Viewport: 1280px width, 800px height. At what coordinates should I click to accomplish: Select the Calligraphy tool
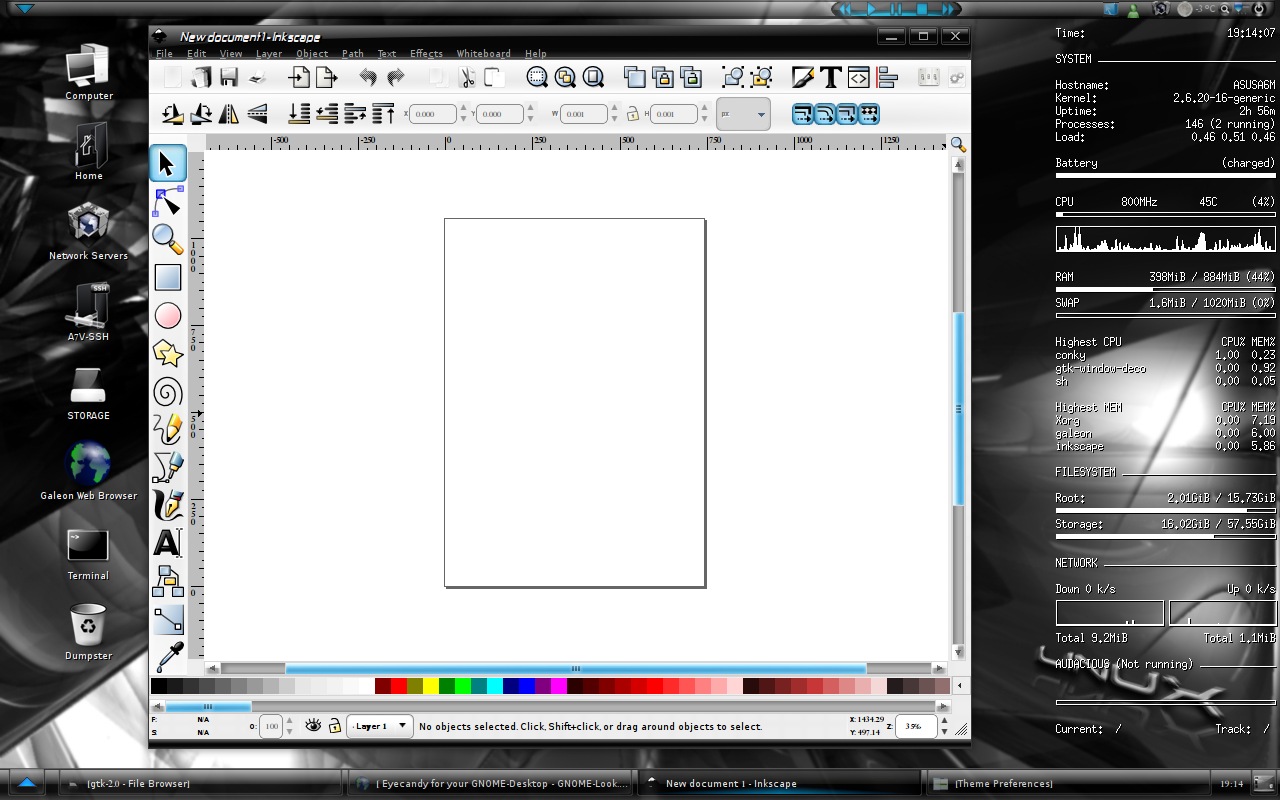click(x=167, y=505)
